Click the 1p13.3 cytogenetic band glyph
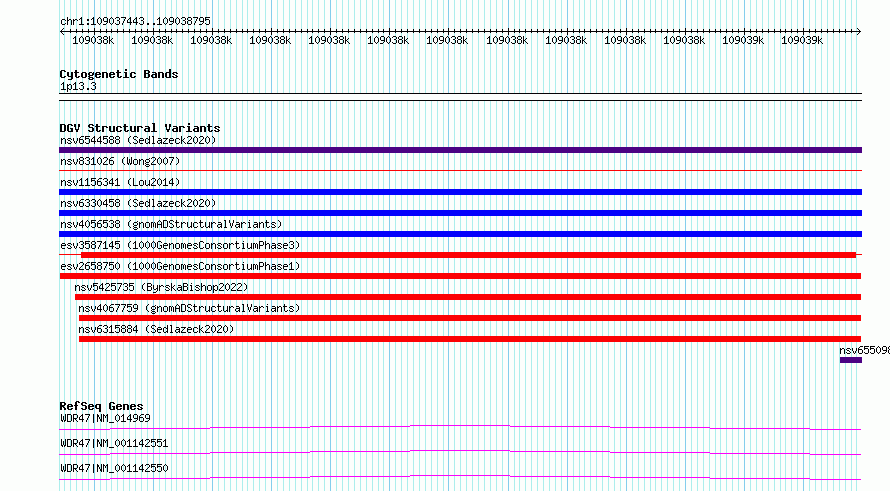This screenshot has height=491, width=890. pos(460,97)
